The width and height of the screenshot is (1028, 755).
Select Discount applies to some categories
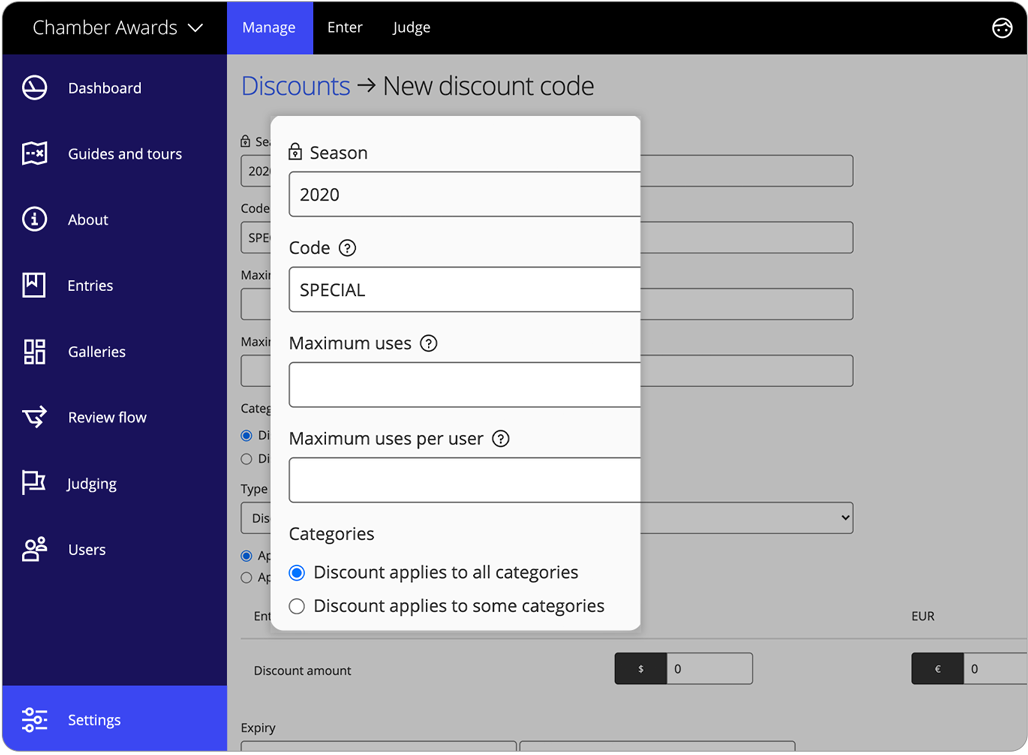[x=297, y=606]
